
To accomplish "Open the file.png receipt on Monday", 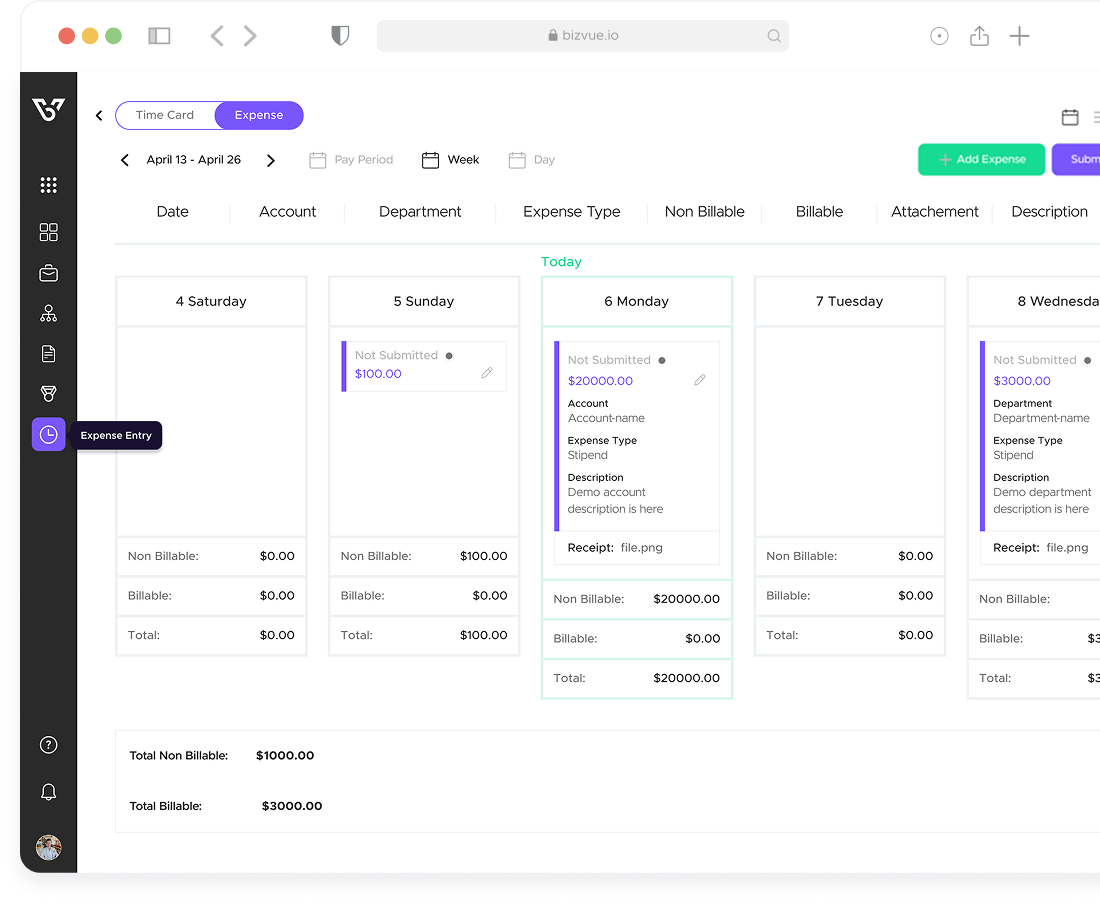I will coord(641,548).
